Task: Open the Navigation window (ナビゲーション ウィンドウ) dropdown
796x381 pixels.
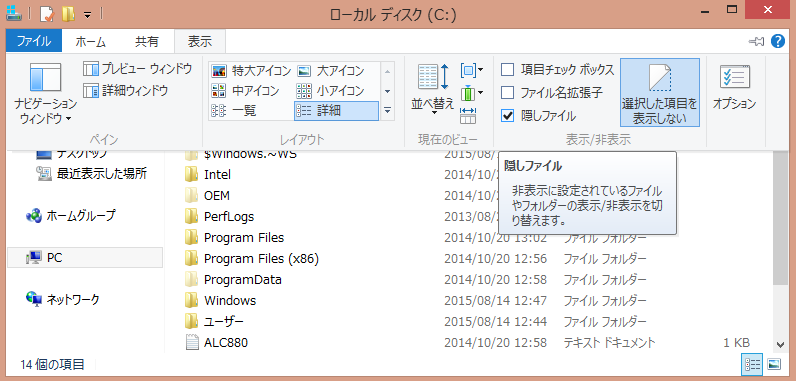Action: [x=45, y=94]
